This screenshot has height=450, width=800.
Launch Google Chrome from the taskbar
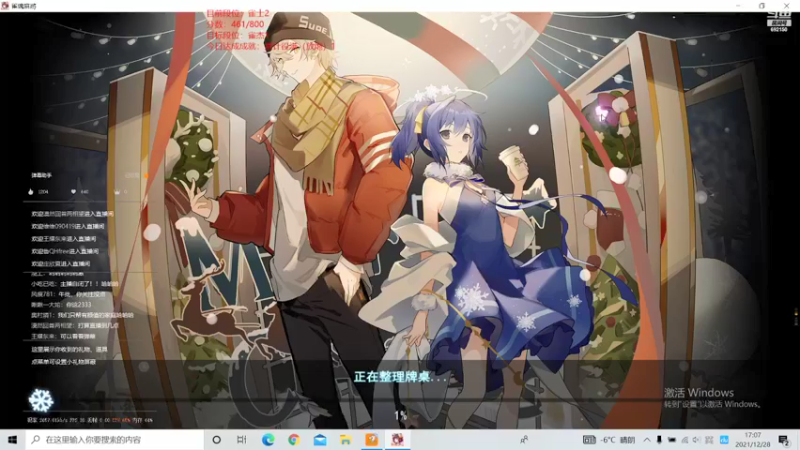pyautogui.click(x=294, y=439)
